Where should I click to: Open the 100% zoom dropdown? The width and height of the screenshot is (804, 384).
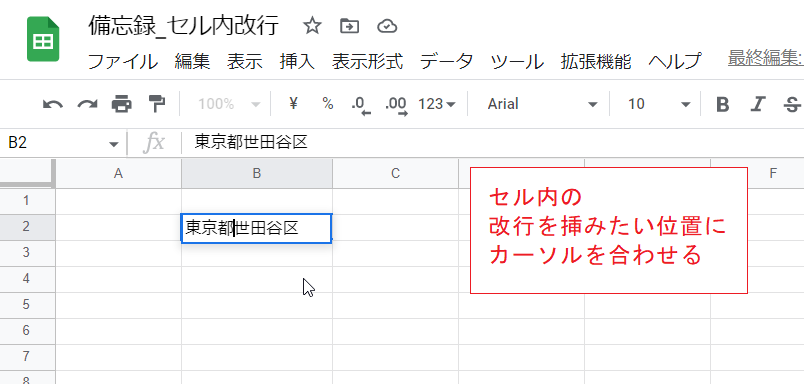229,105
